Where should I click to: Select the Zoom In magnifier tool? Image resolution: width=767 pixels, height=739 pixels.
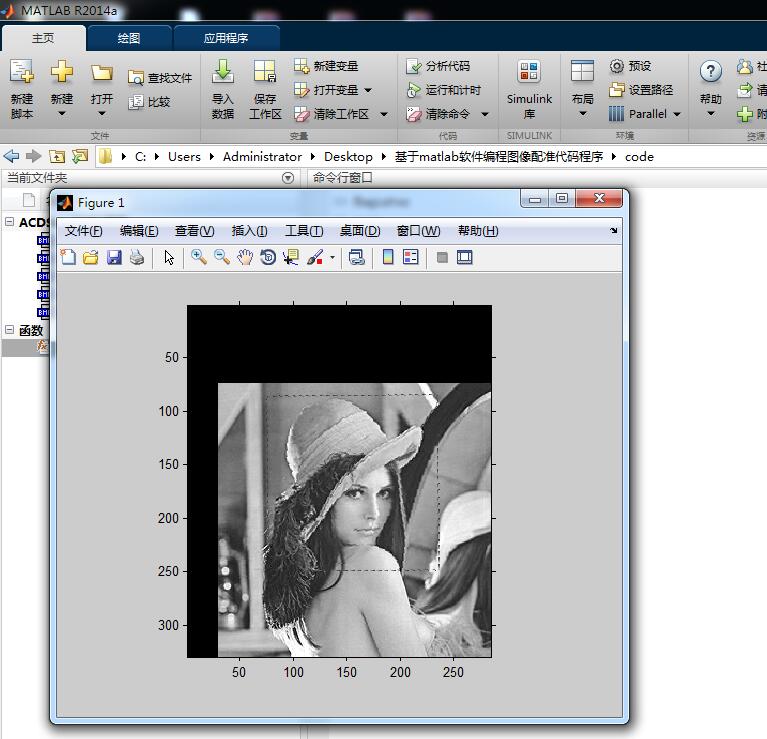tap(199, 257)
